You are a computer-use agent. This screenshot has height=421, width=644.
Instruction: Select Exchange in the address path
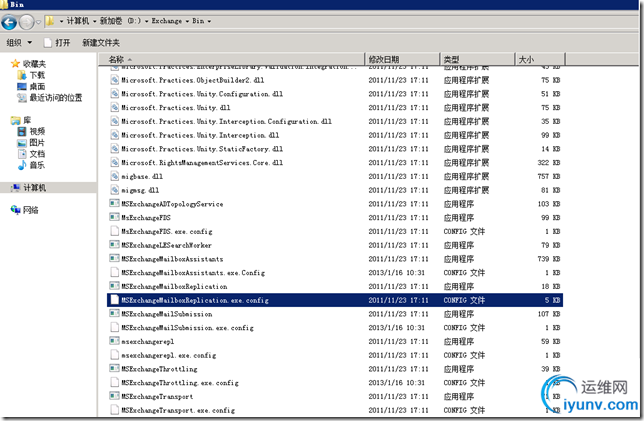coord(166,21)
